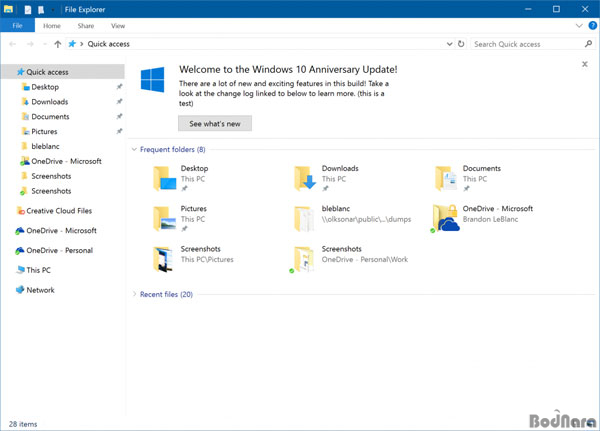This screenshot has width=600, height=431.
Task: Open the recent locations dropdown arrow
Action: pyautogui.click(x=45, y=44)
